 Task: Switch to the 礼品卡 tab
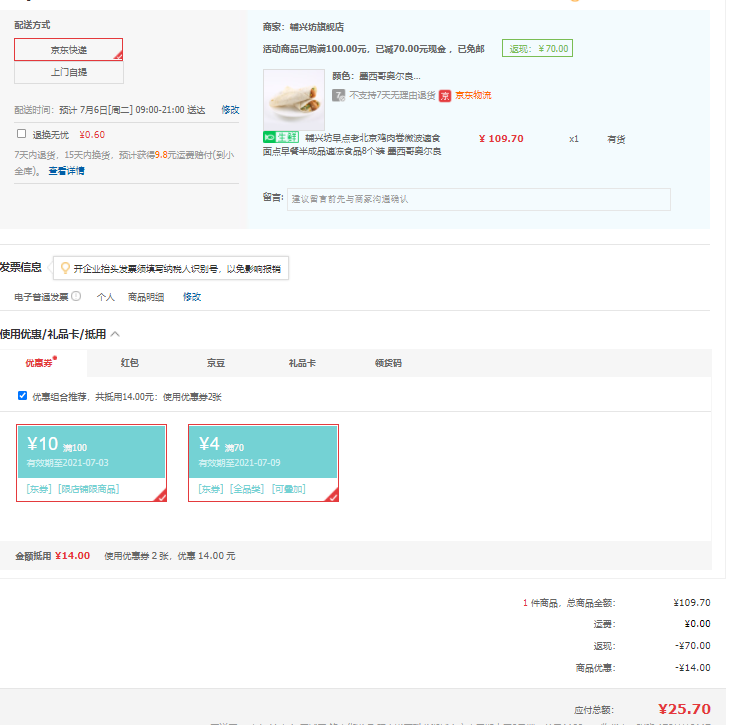click(302, 363)
